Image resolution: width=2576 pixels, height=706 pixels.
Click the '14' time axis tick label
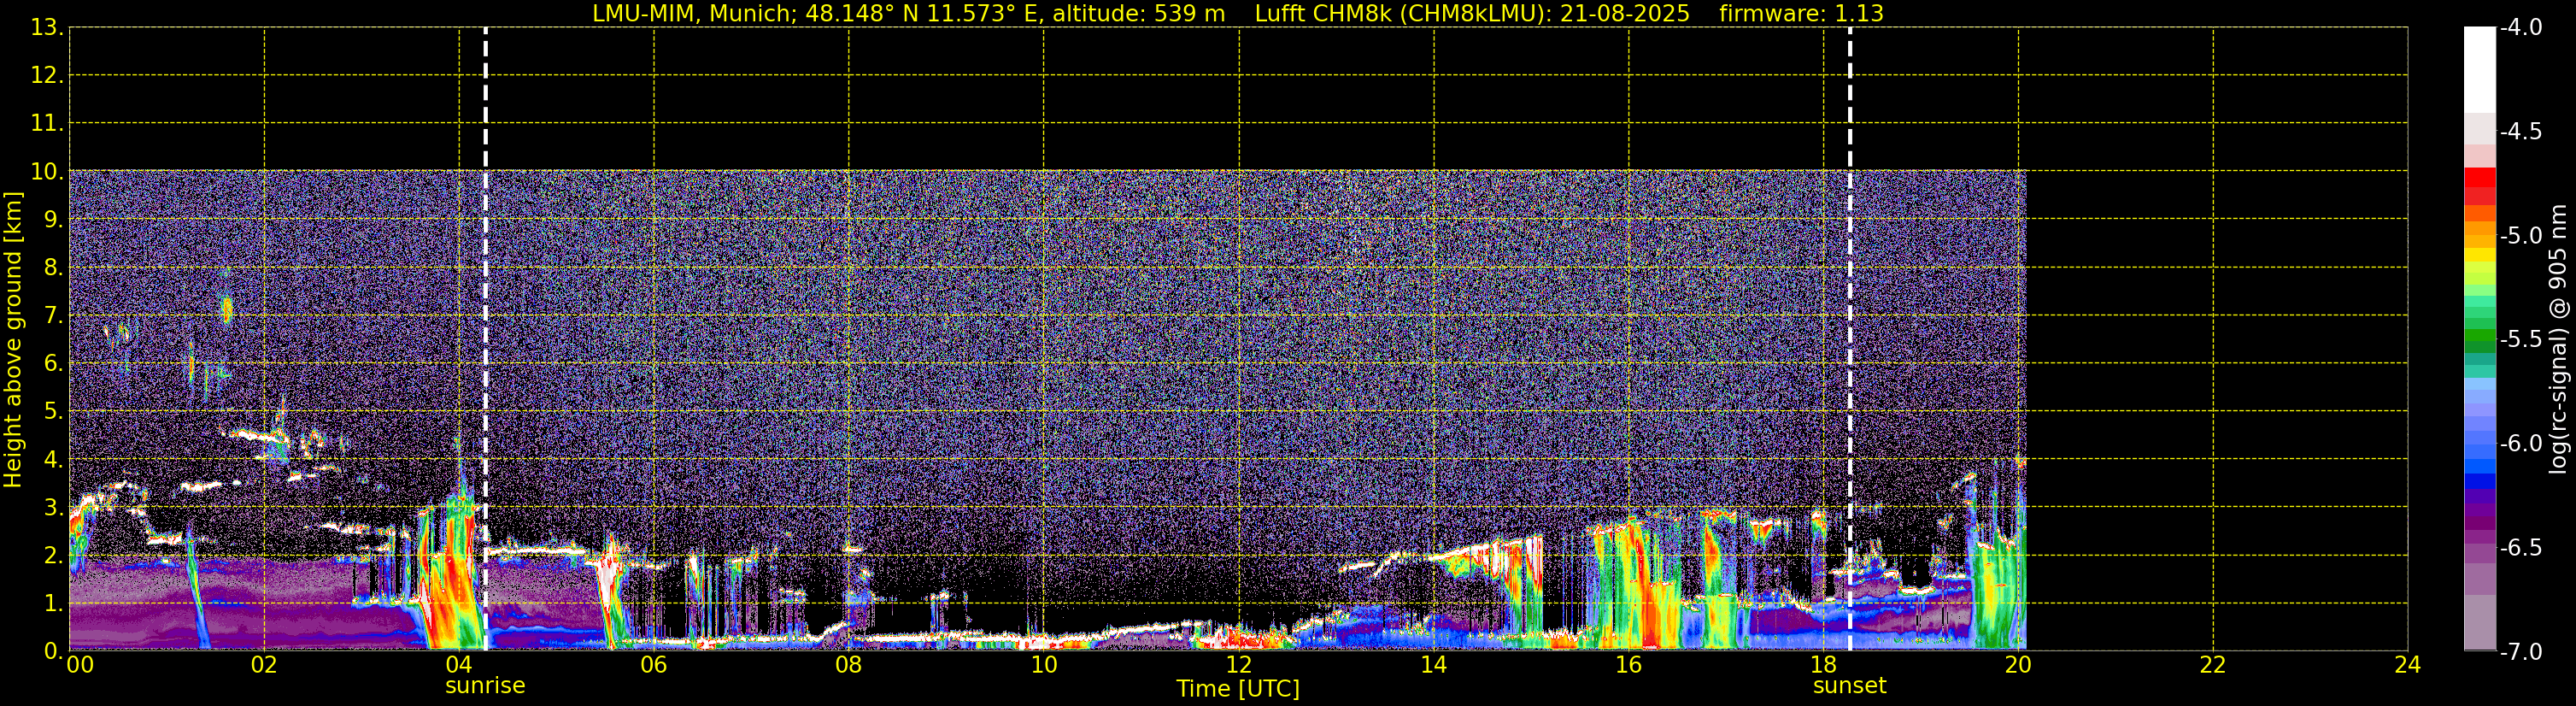click(x=1434, y=665)
